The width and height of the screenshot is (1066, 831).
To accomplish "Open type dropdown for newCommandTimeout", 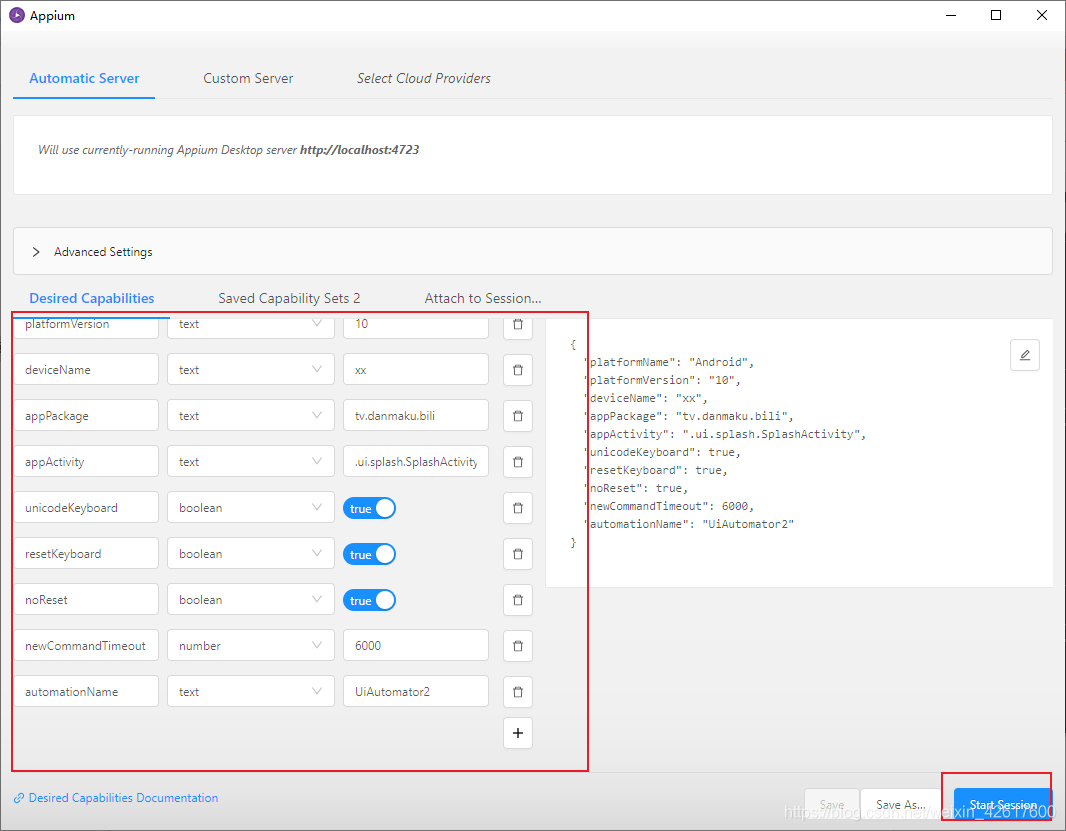I will click(x=250, y=645).
